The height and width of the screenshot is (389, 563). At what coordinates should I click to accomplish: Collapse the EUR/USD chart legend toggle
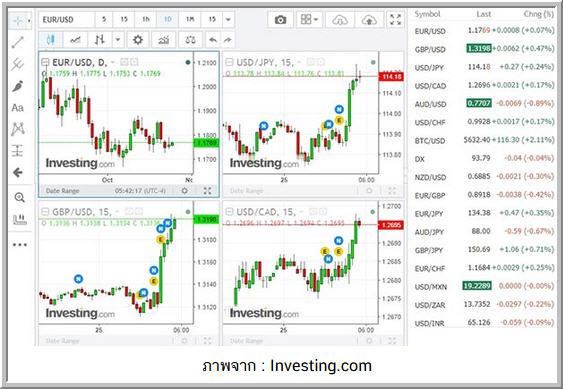click(x=45, y=62)
